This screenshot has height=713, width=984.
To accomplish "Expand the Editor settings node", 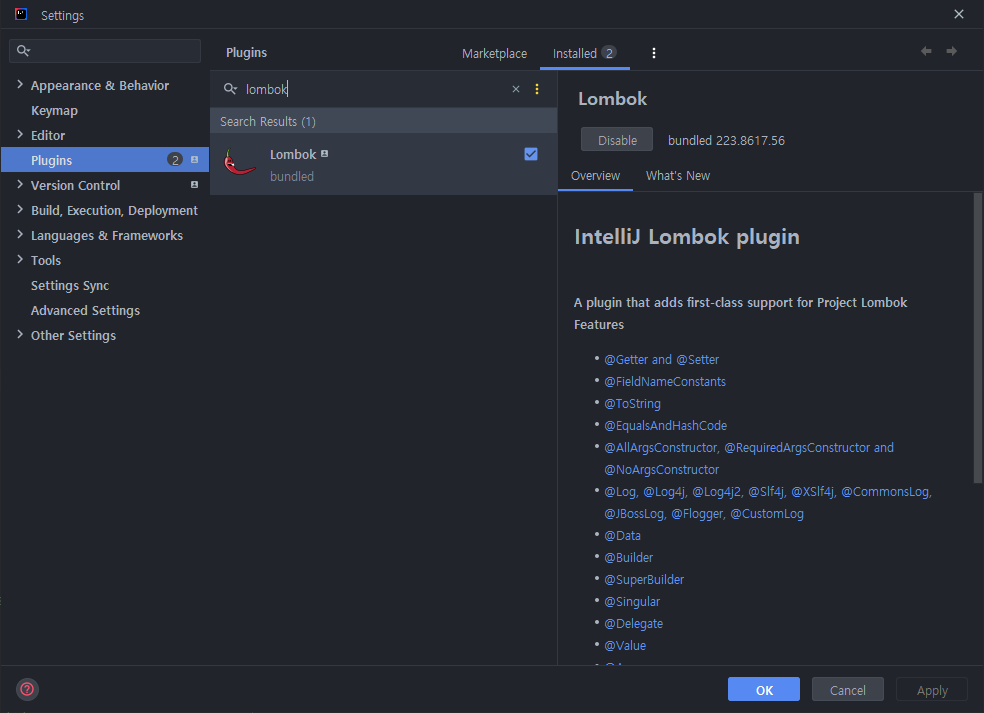I will (19, 135).
